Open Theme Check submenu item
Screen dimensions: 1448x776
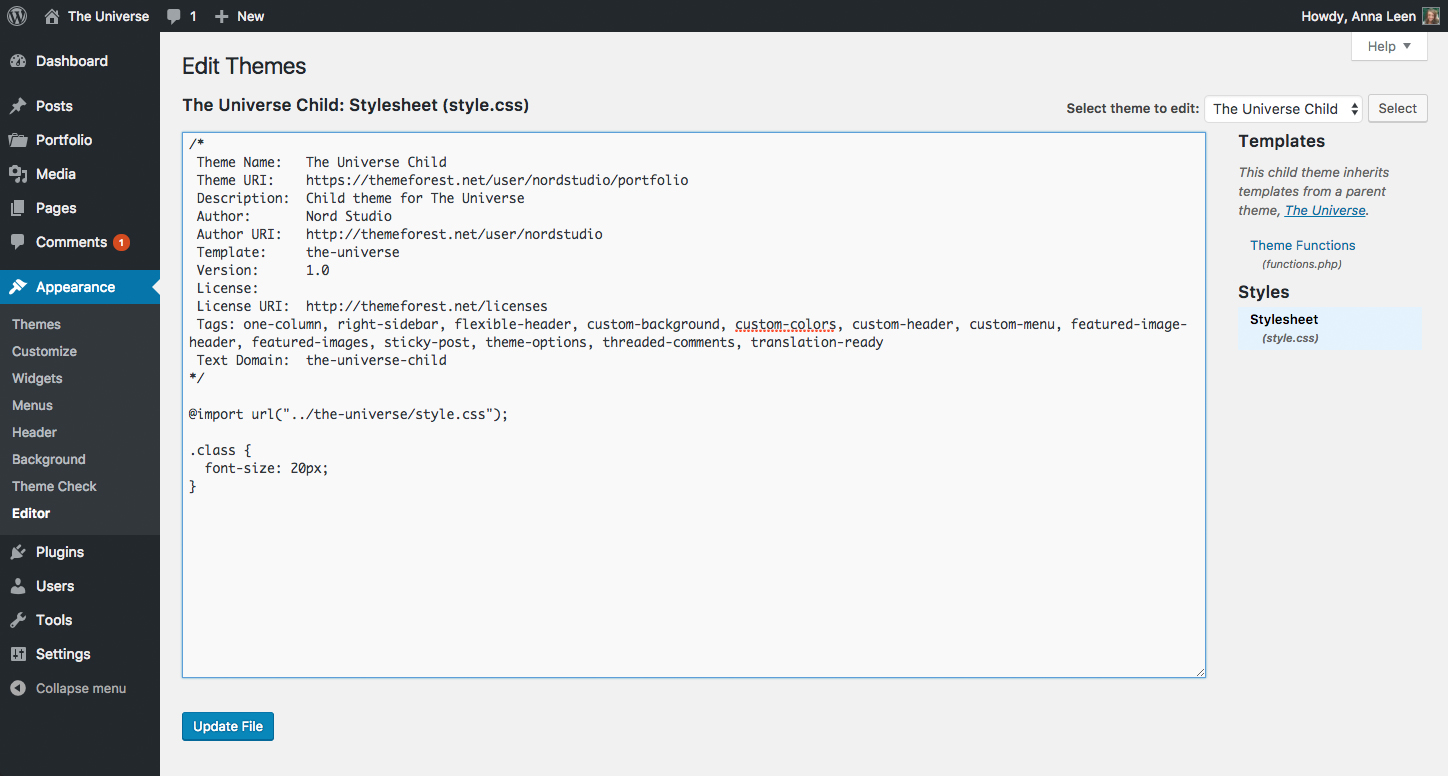pos(54,486)
